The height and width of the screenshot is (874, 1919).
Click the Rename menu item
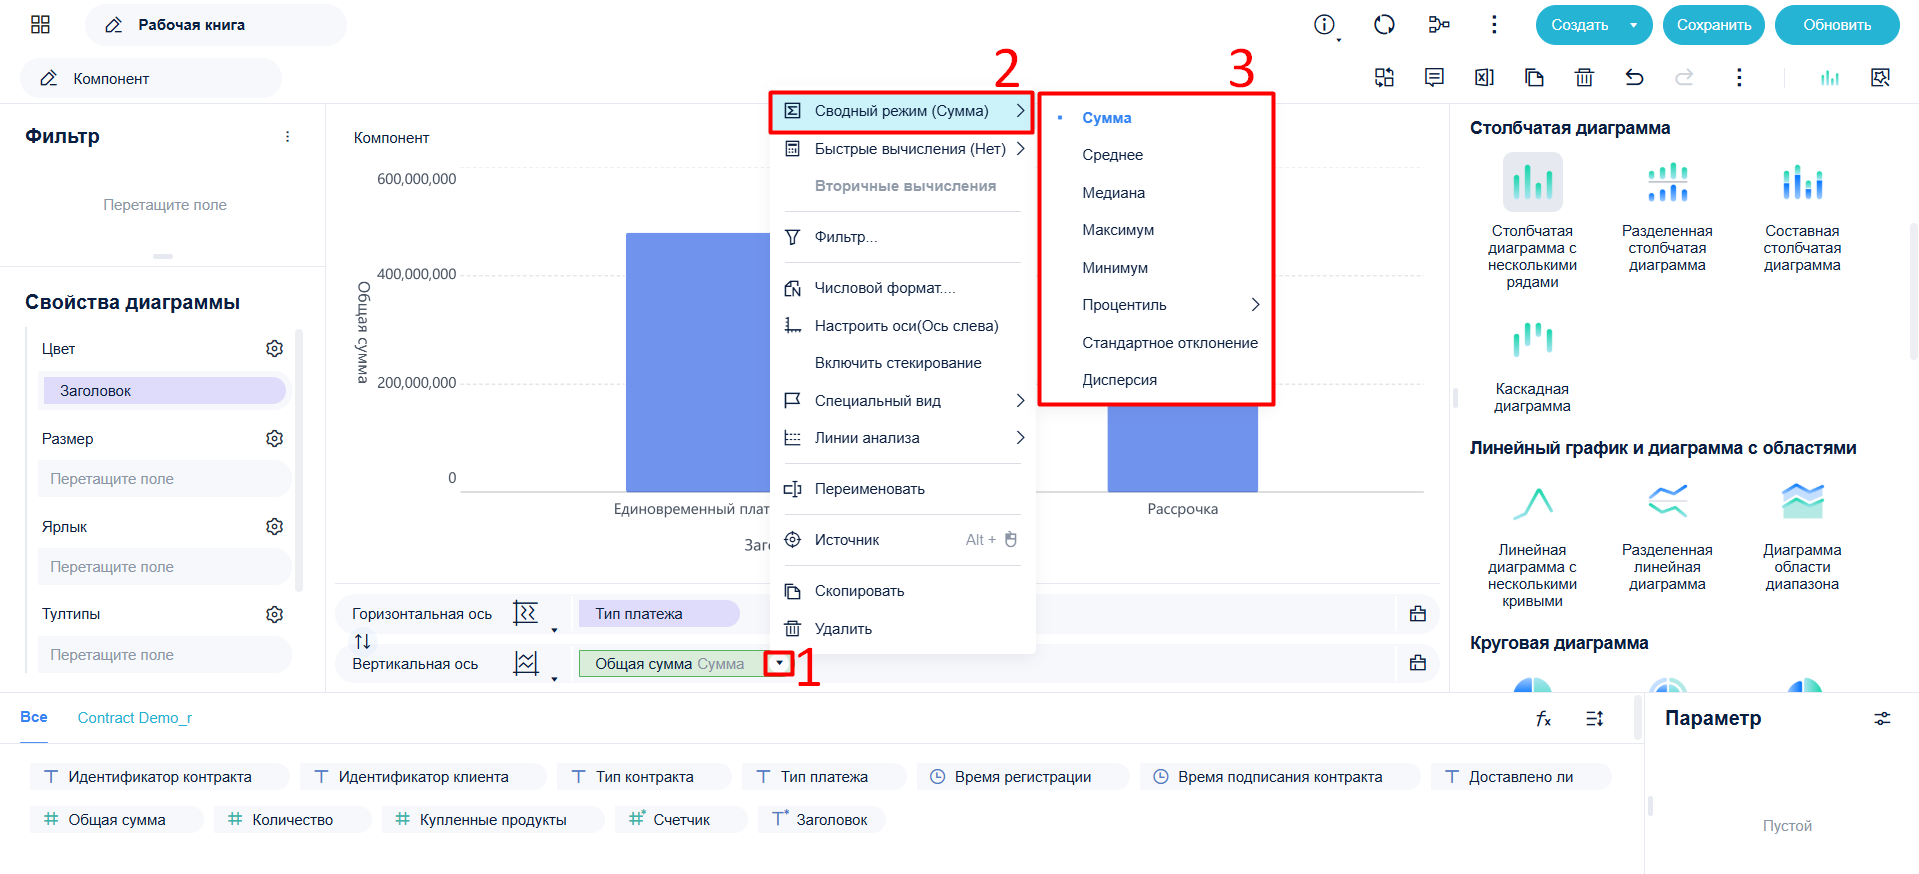869,489
